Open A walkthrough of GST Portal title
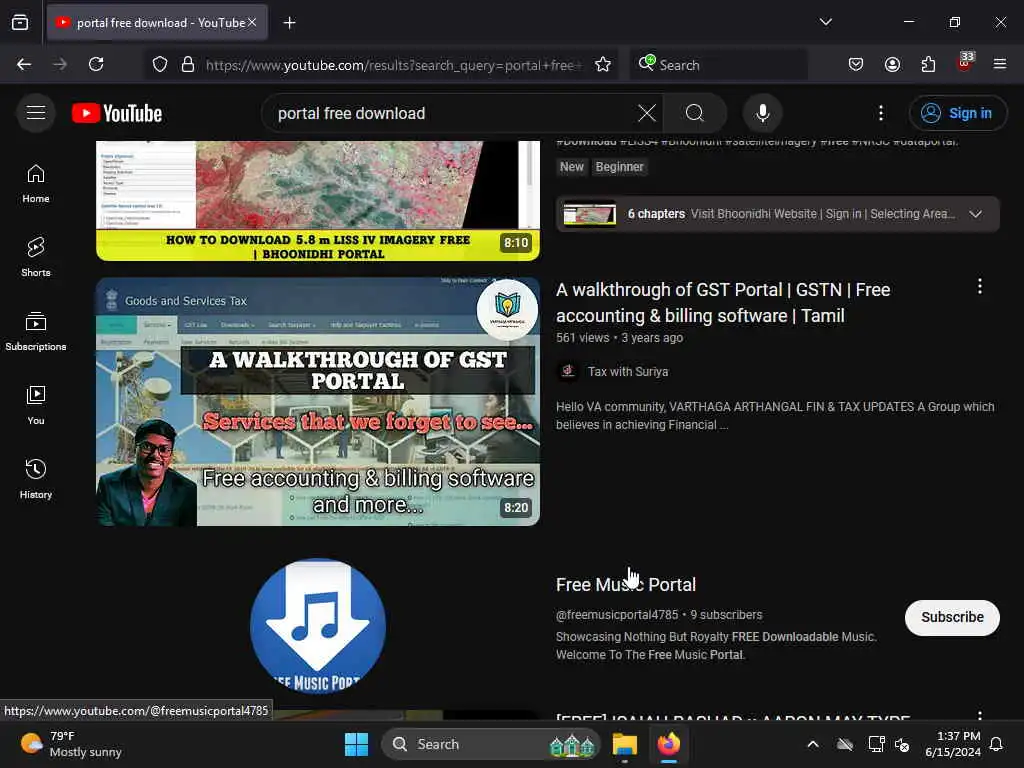The image size is (1024, 768). click(x=723, y=302)
